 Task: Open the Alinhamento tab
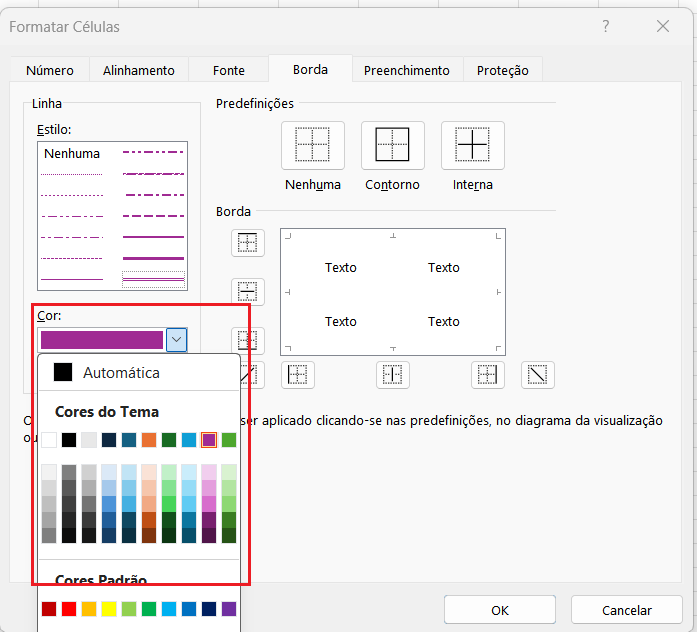pos(138,70)
